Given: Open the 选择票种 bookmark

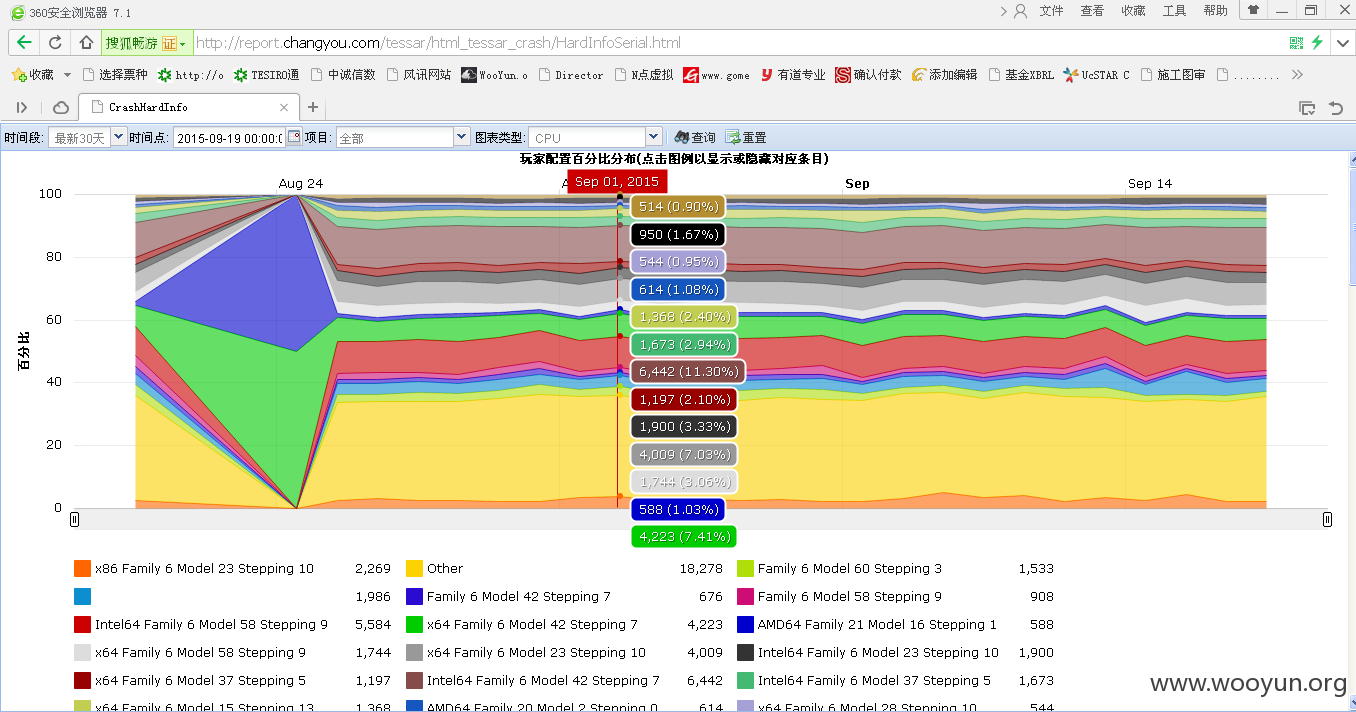Looking at the screenshot, I should [116, 75].
